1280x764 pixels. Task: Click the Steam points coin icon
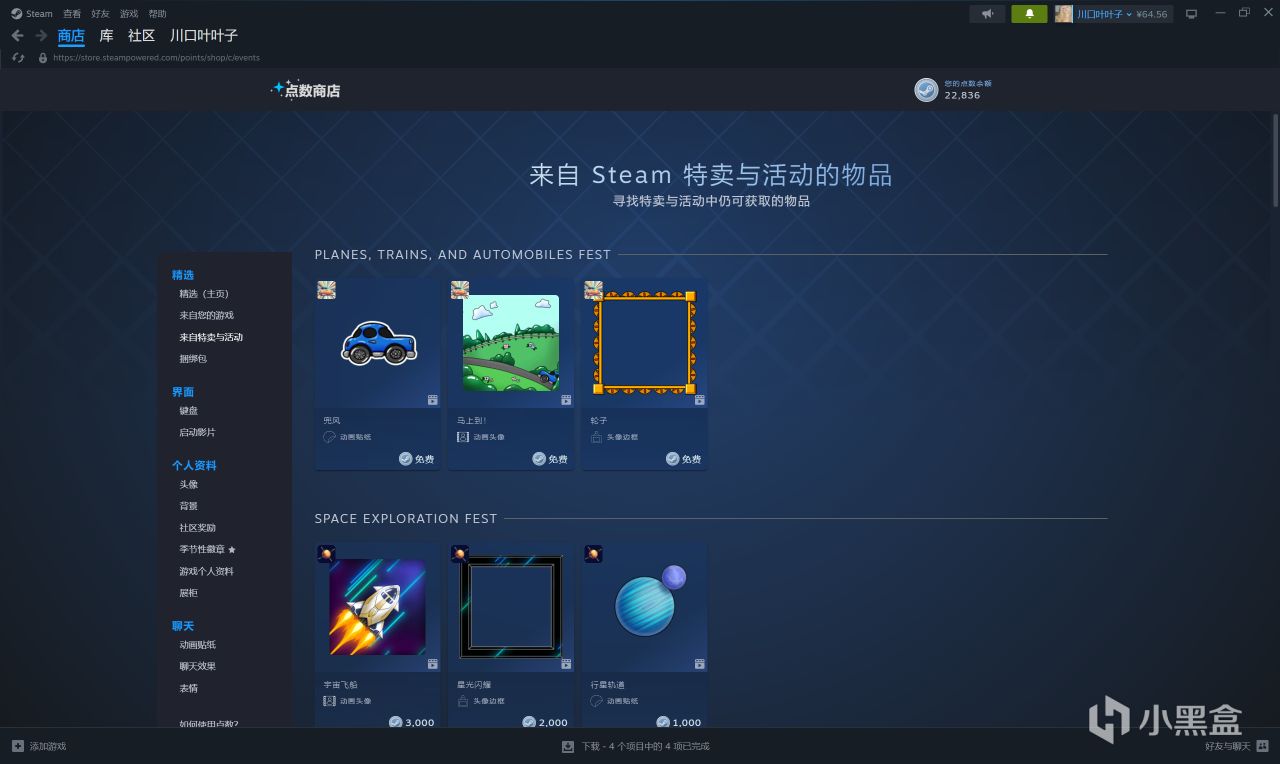click(926, 90)
